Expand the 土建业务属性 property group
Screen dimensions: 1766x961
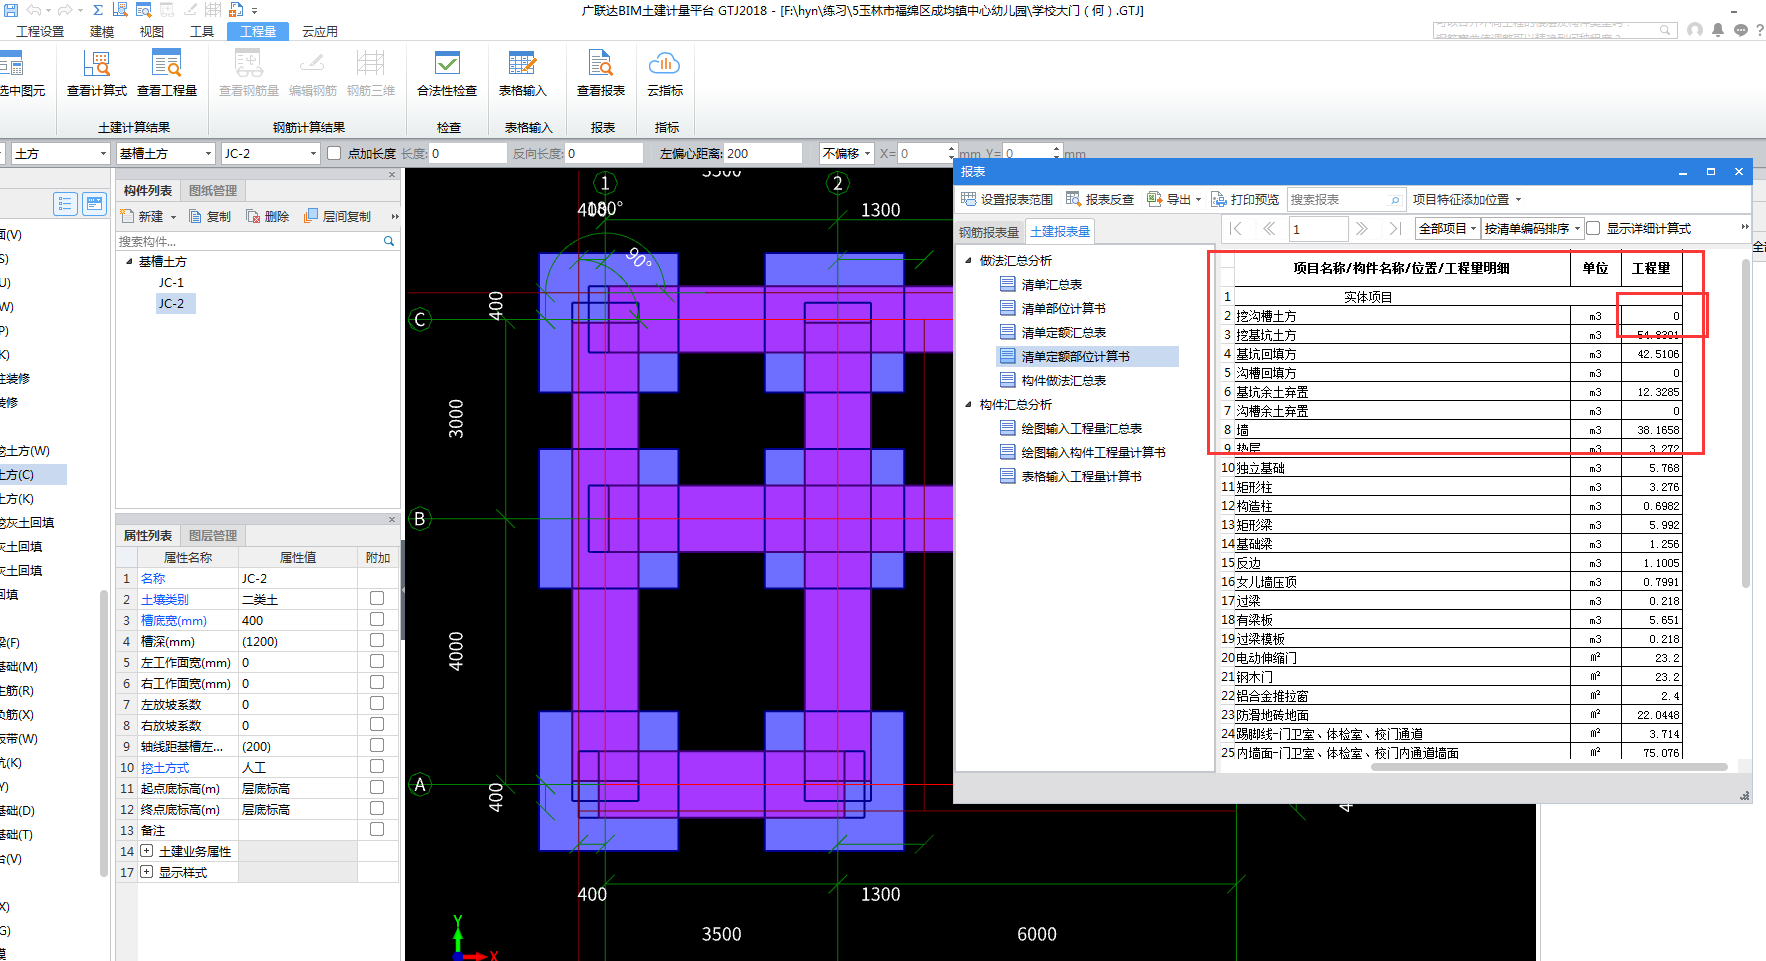pos(147,851)
